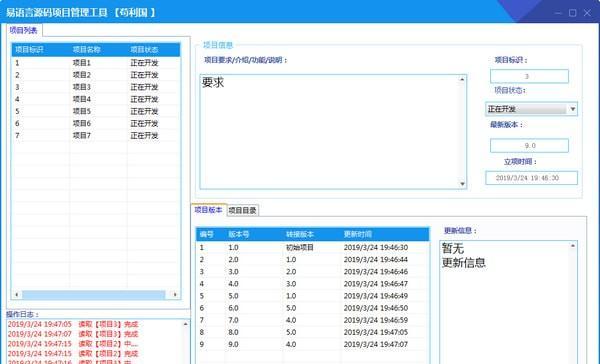Click log entry 19:47:05 读取【项目3】完成
Viewport: 600px width, 364px height.
coord(73,324)
